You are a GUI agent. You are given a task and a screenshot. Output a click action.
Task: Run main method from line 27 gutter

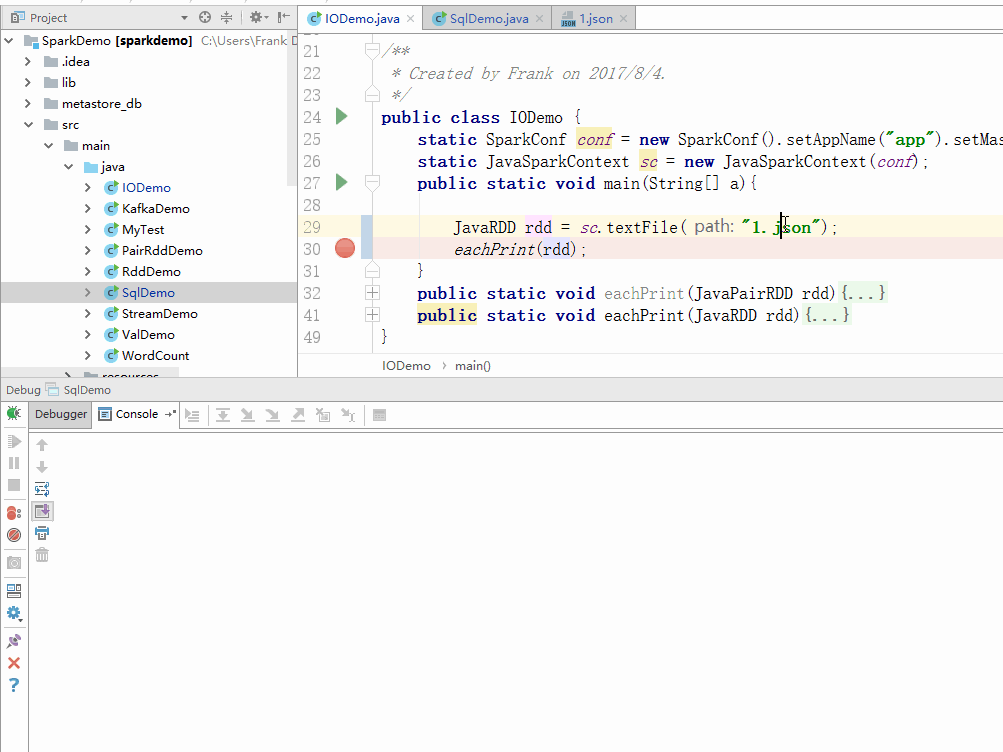pos(342,183)
